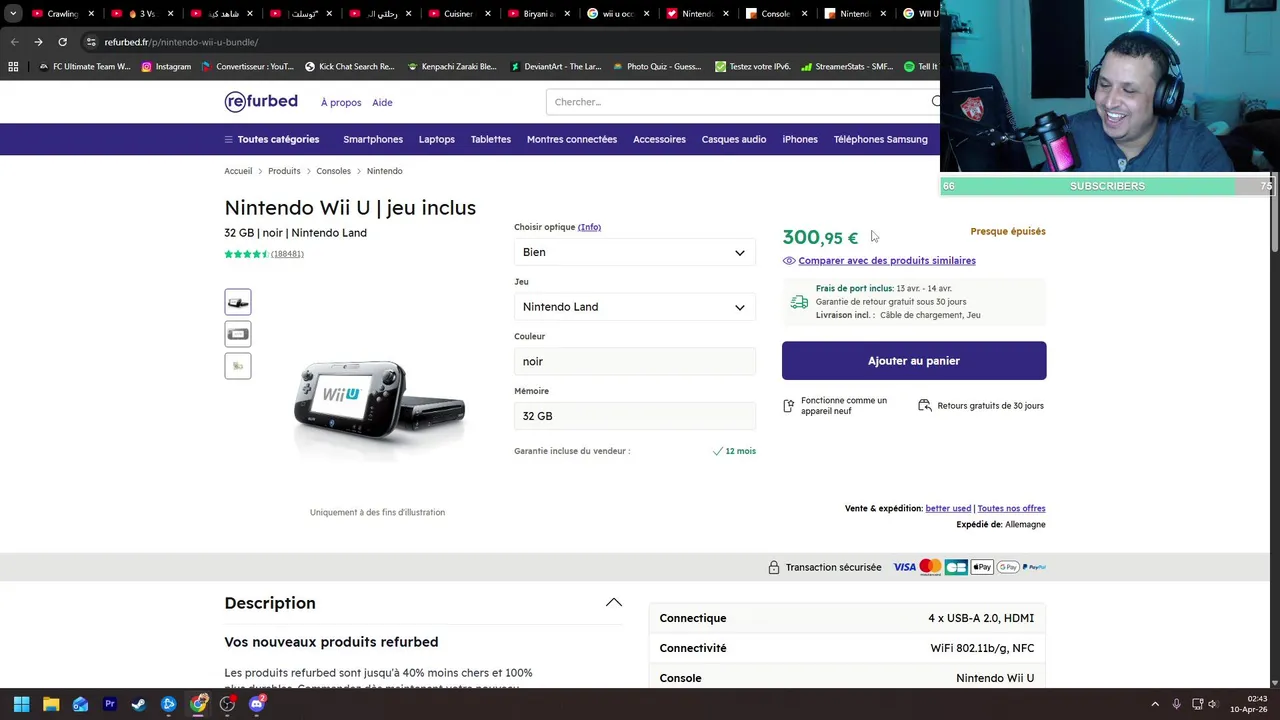The image size is (1280, 720).
Task: Open the Laptops category
Action: point(437,139)
